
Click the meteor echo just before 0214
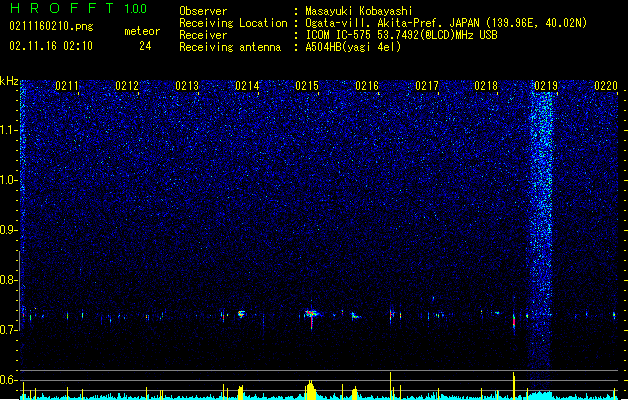[x=241, y=314]
